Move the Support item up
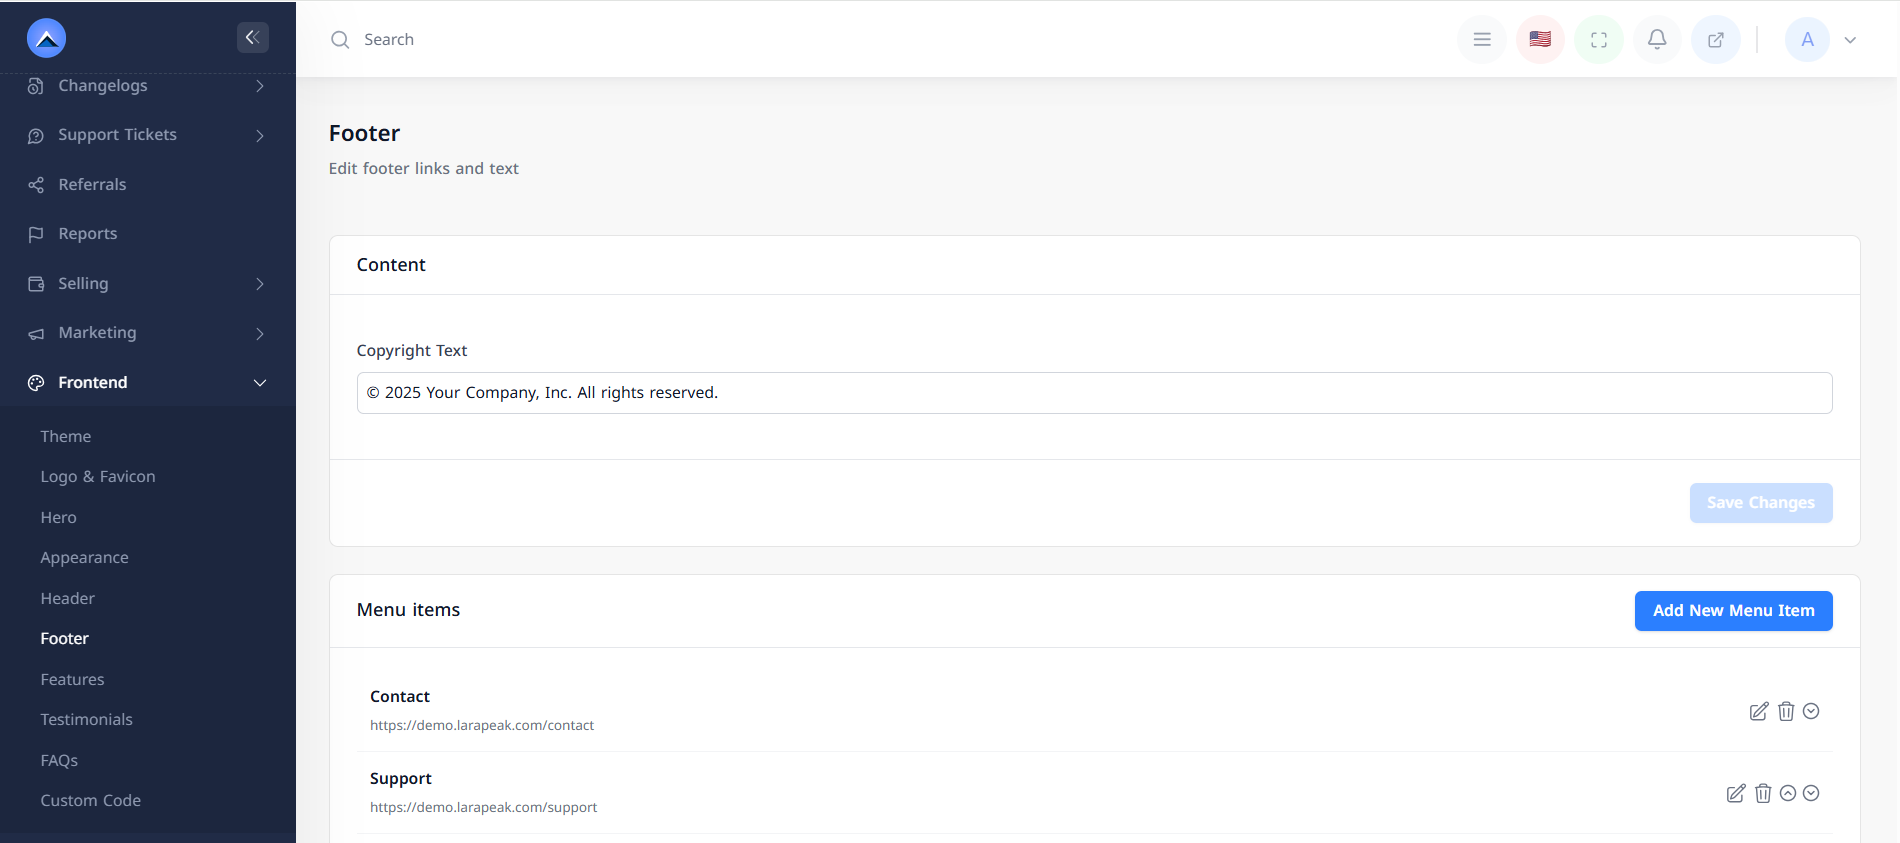The height and width of the screenshot is (843, 1900). 1788,793
